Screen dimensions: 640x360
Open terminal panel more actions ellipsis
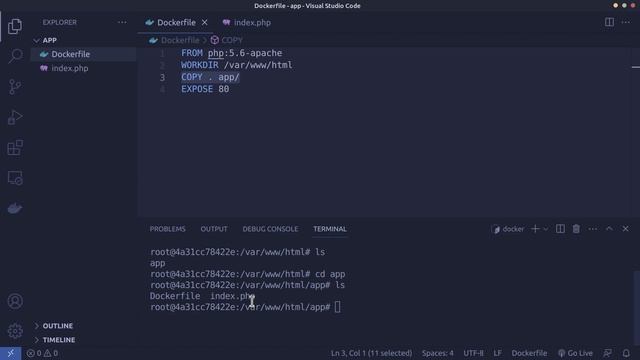pos(593,229)
